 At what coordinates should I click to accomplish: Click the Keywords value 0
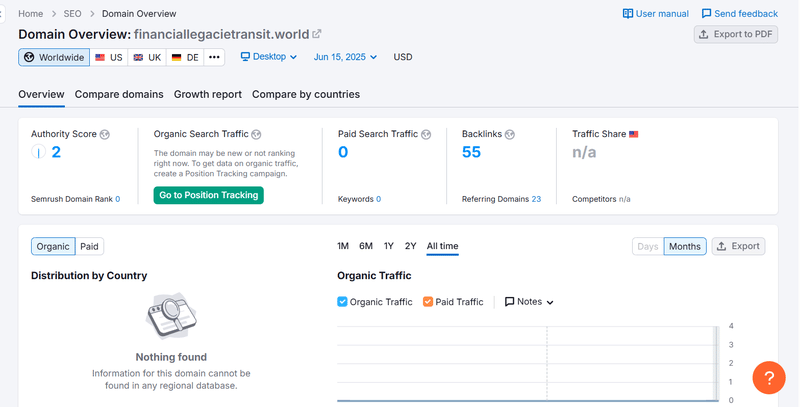point(379,199)
